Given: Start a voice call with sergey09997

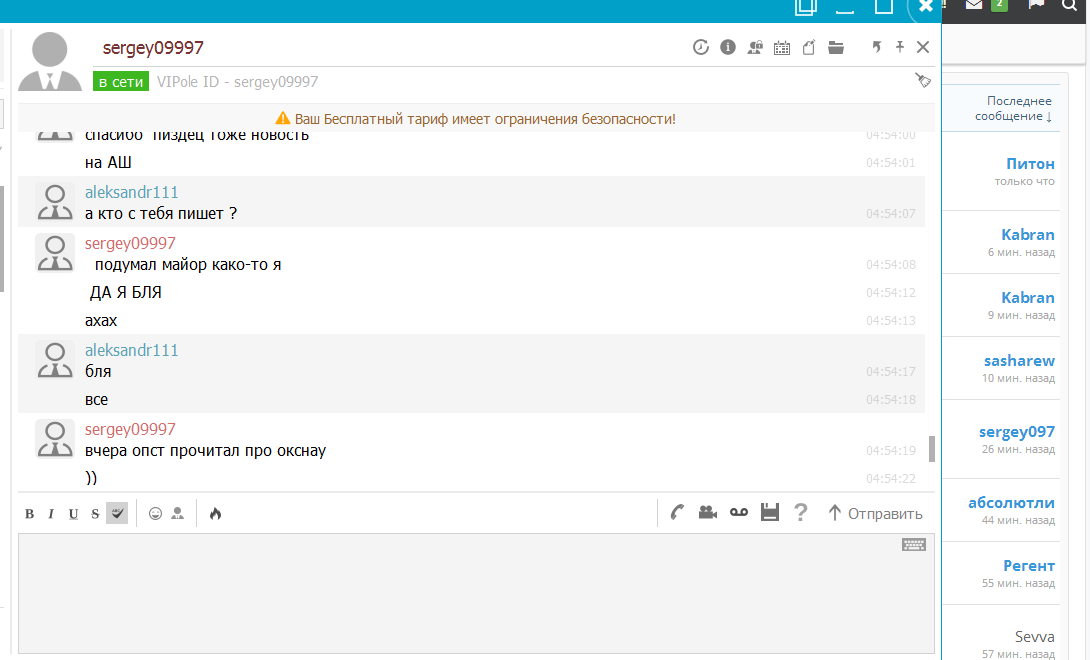Looking at the screenshot, I should click(677, 513).
